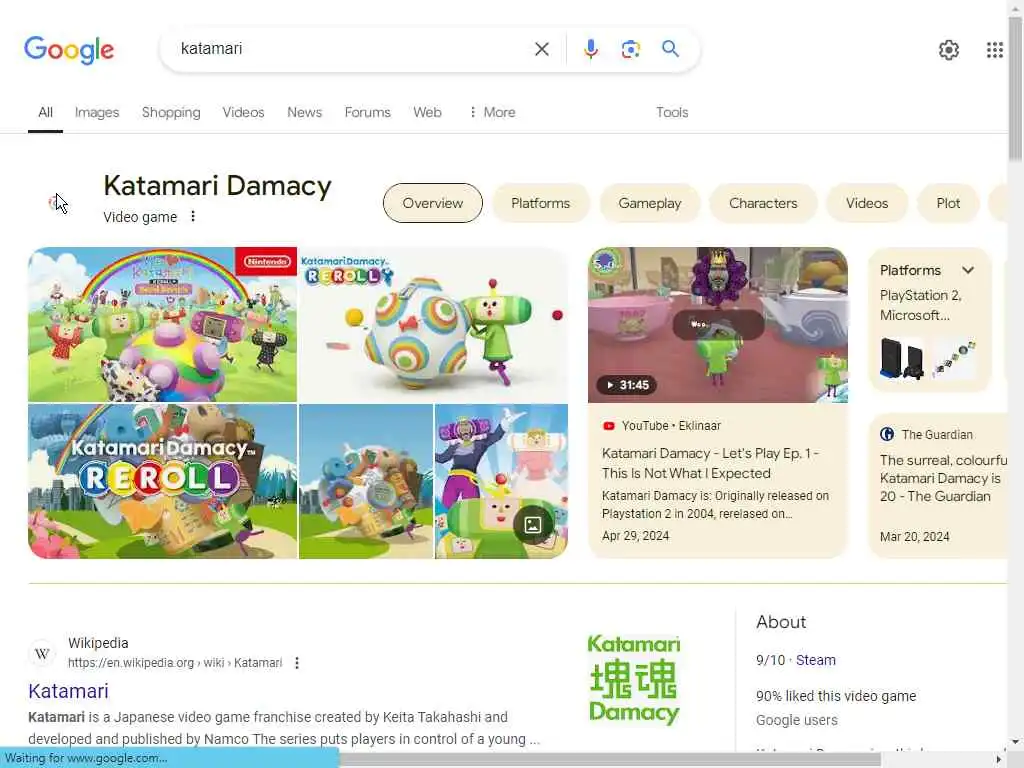Switch to the Videos search tab
This screenshot has width=1024, height=768.
pos(243,112)
